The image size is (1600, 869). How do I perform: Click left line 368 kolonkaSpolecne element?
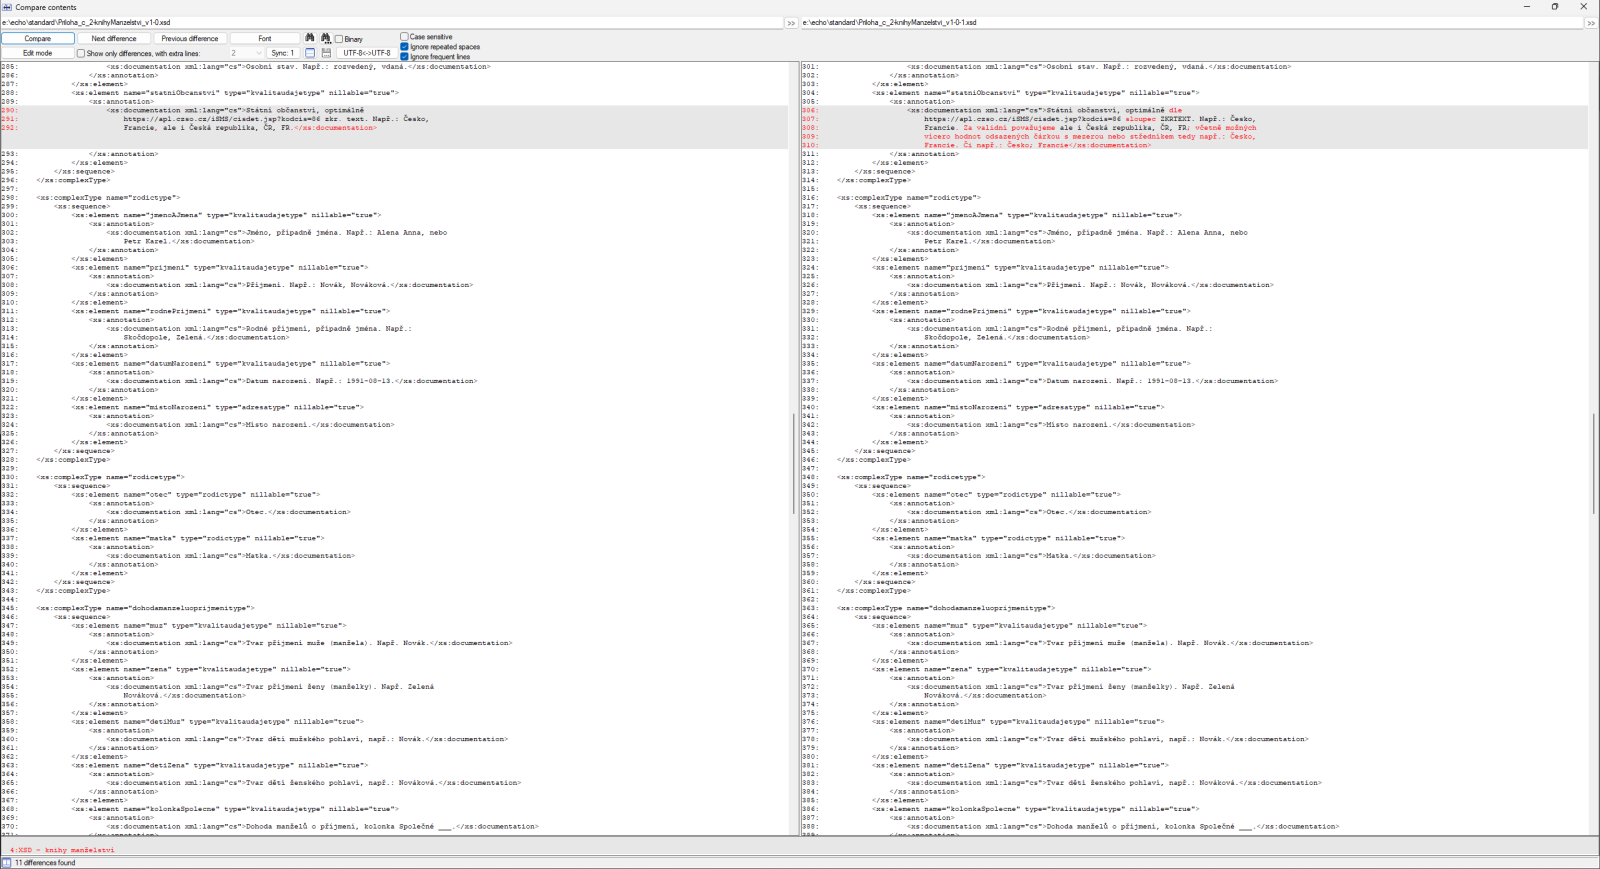pyautogui.click(x=235, y=809)
